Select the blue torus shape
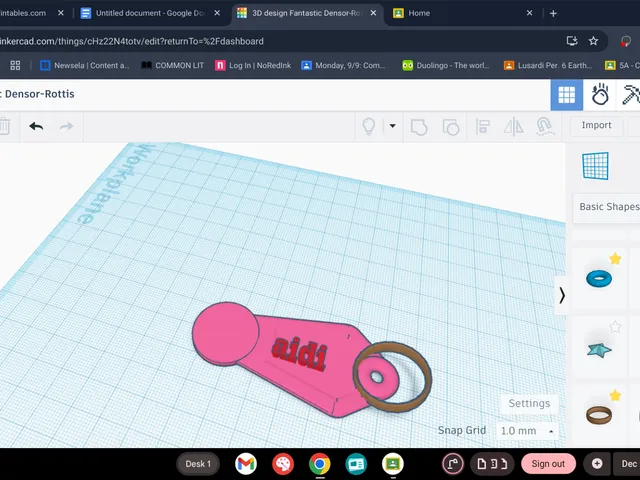The width and height of the screenshot is (640, 480). [599, 279]
